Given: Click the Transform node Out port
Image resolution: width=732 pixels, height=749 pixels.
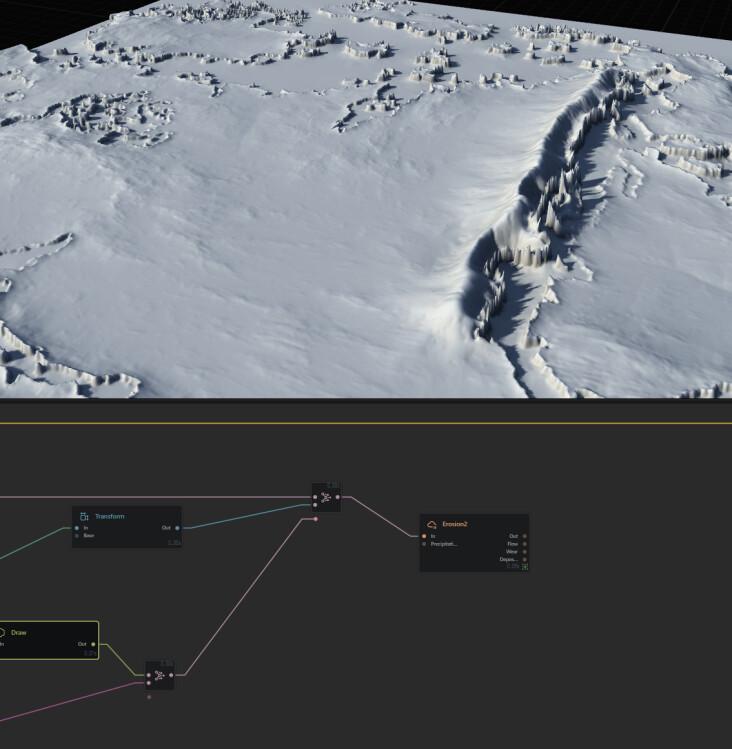Looking at the screenshot, I should click(x=177, y=528).
